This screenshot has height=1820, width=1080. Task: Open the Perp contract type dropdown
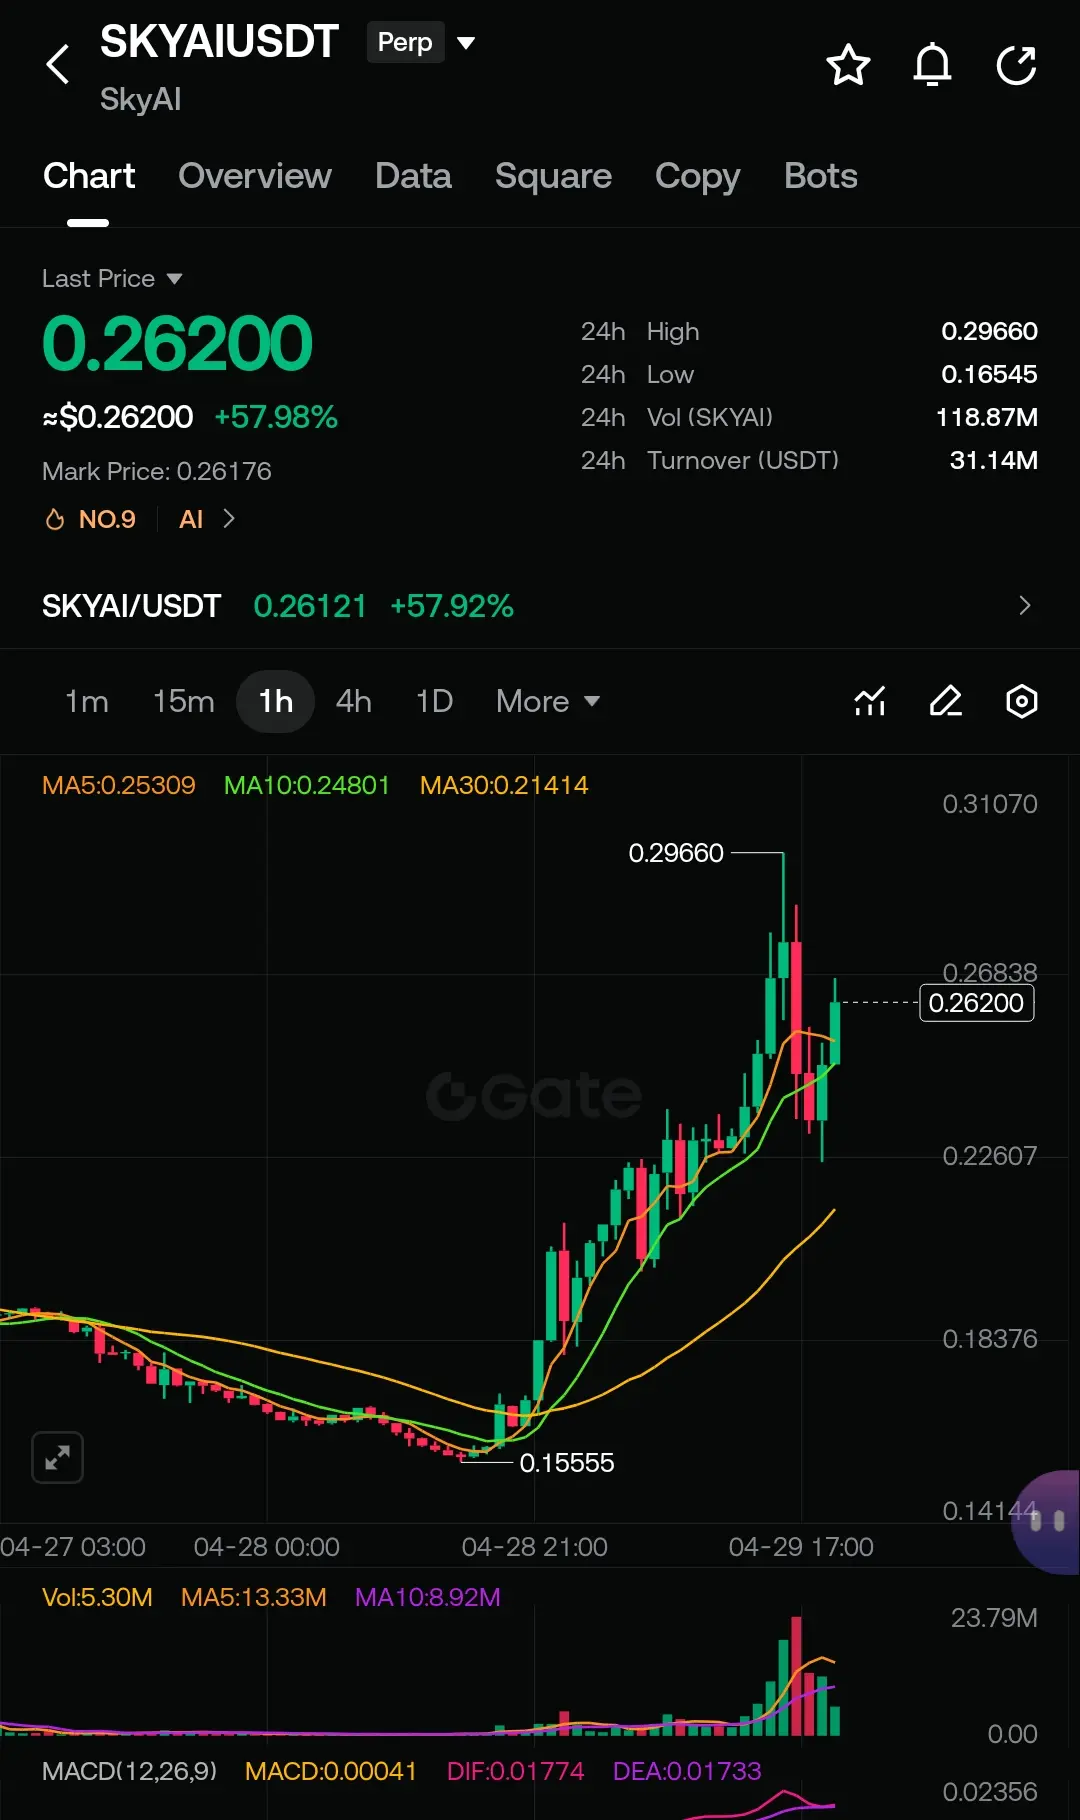pos(421,43)
